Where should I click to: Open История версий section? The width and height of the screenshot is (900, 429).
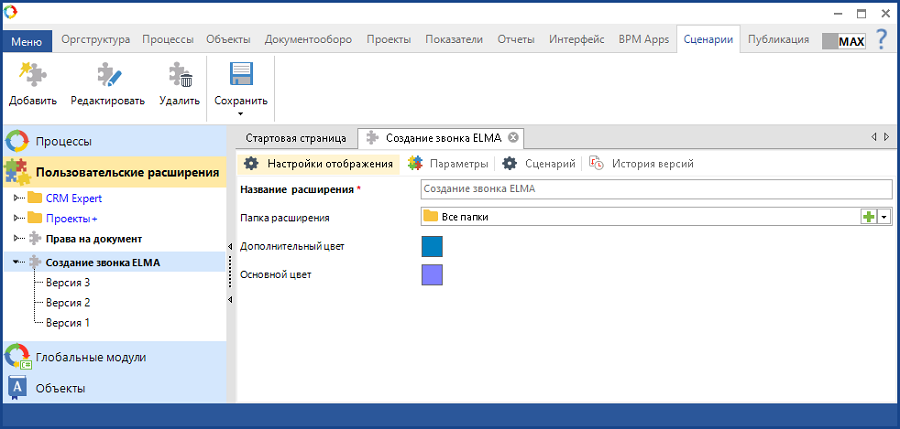pos(652,163)
